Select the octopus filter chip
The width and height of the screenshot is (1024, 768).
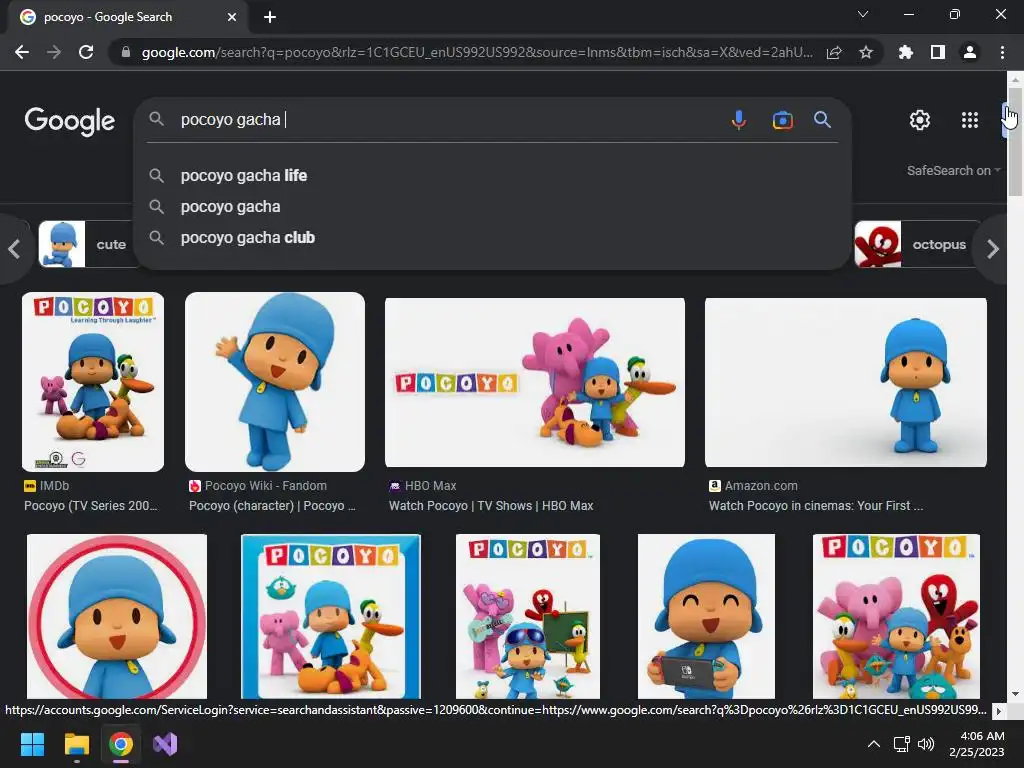(x=916, y=244)
